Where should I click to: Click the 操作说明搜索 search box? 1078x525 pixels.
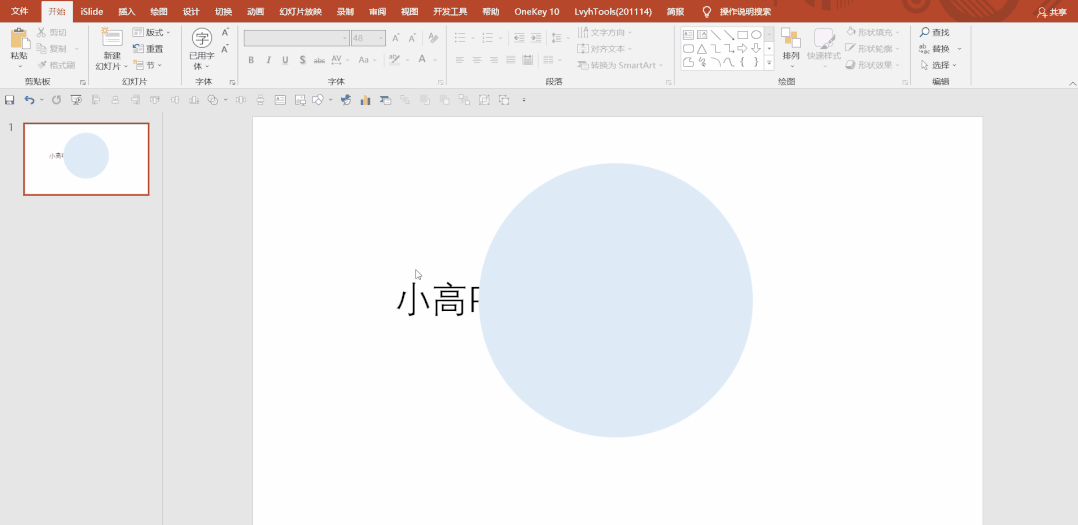[x=745, y=12]
